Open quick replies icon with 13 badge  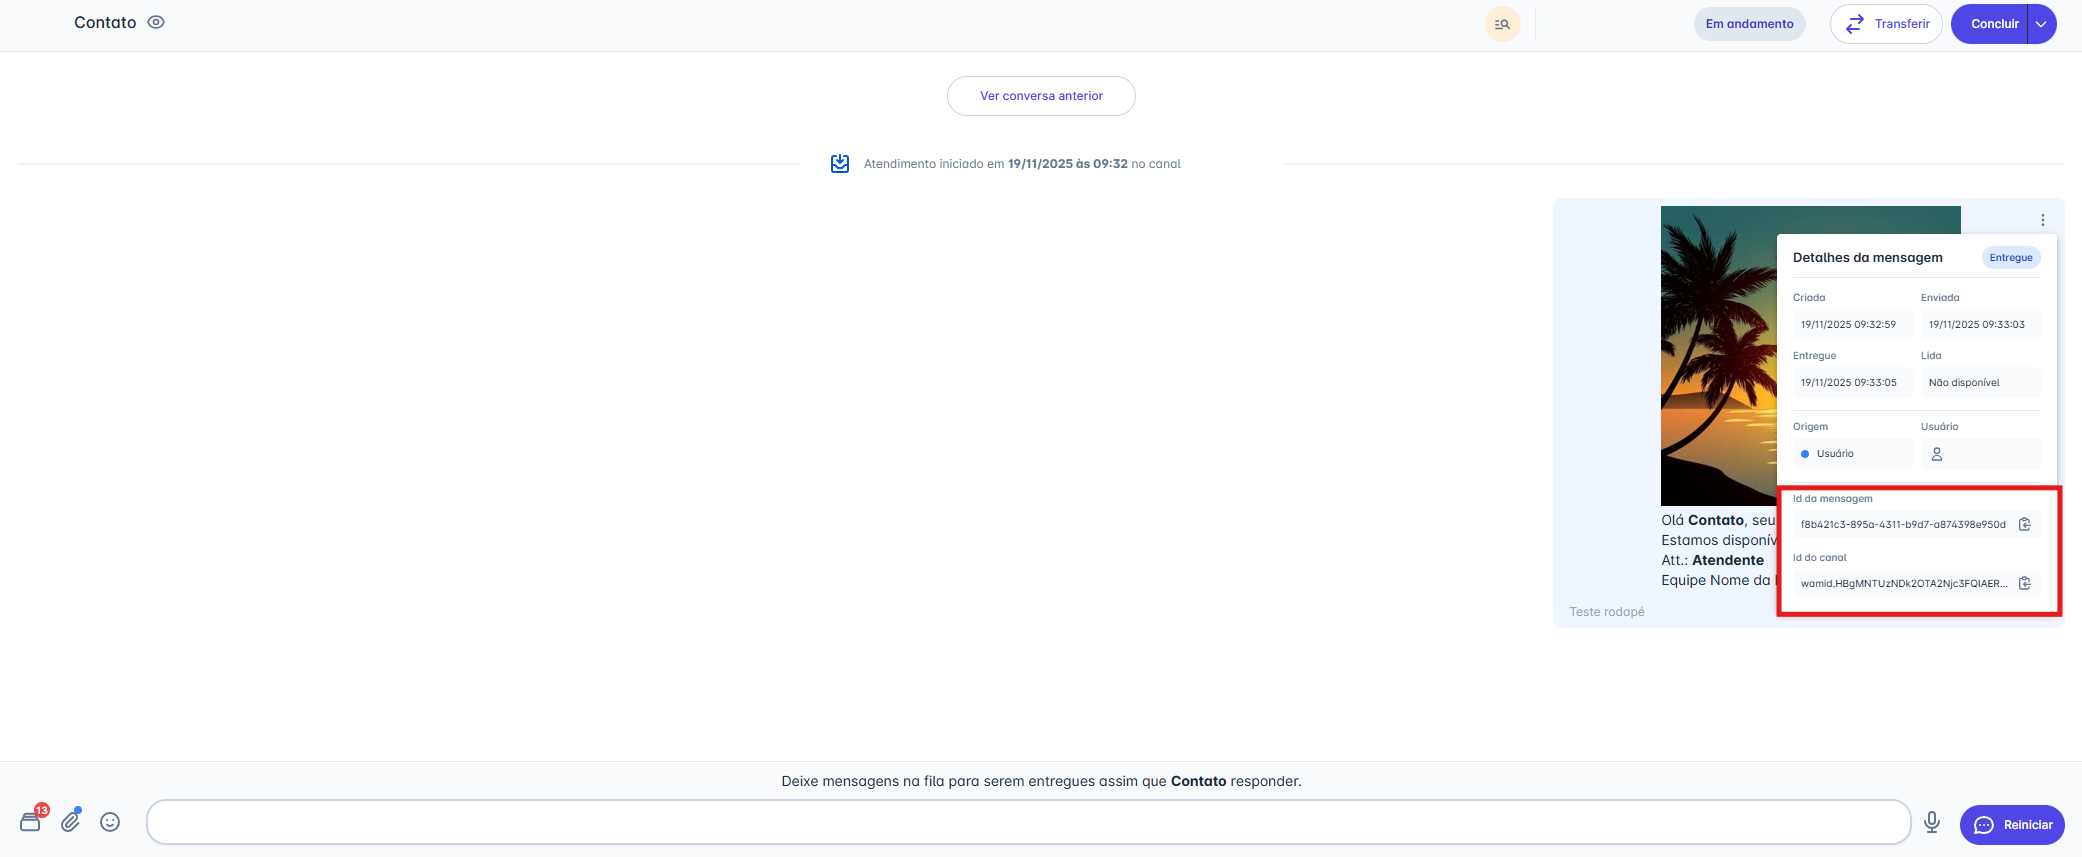point(31,822)
